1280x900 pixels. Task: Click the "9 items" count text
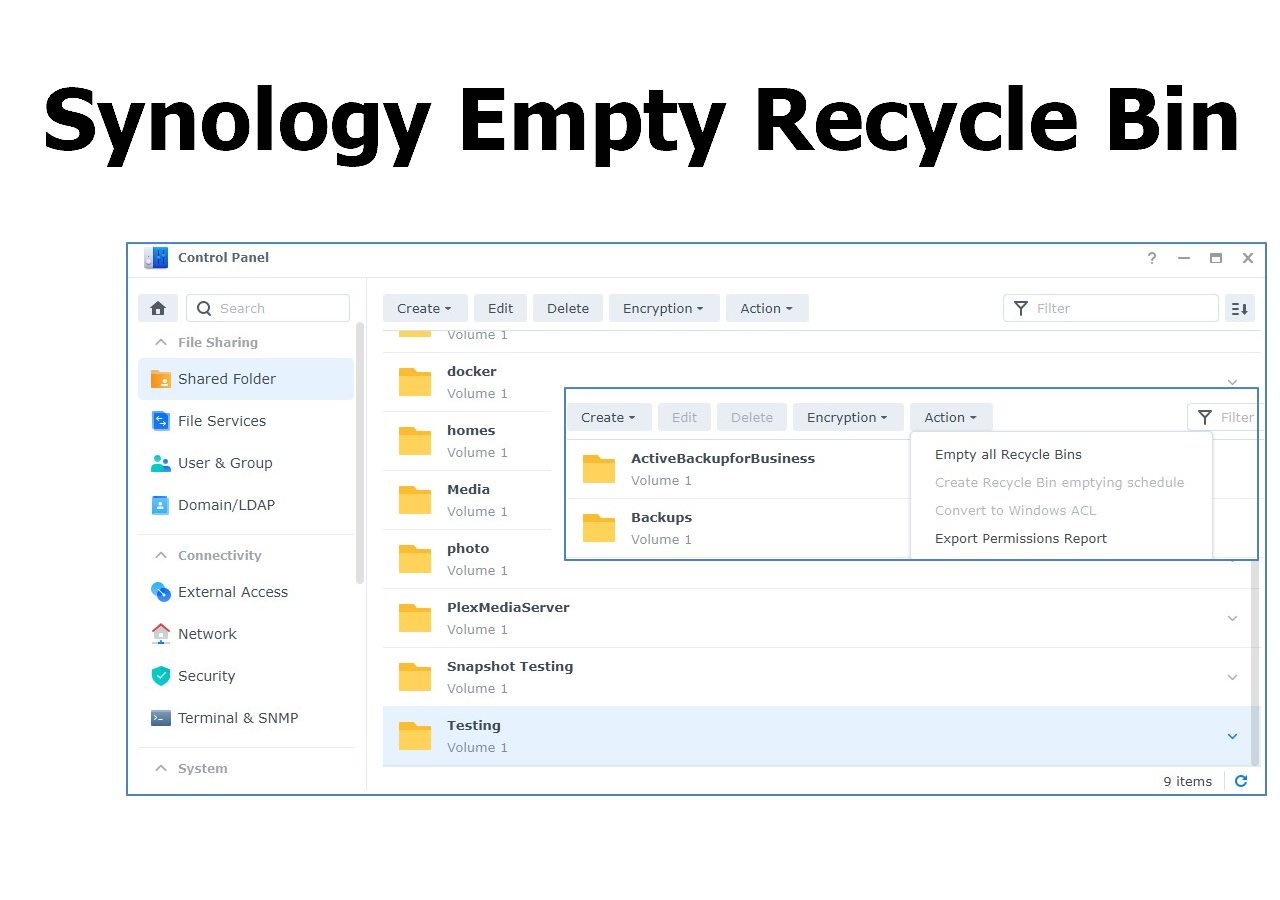(x=1187, y=782)
